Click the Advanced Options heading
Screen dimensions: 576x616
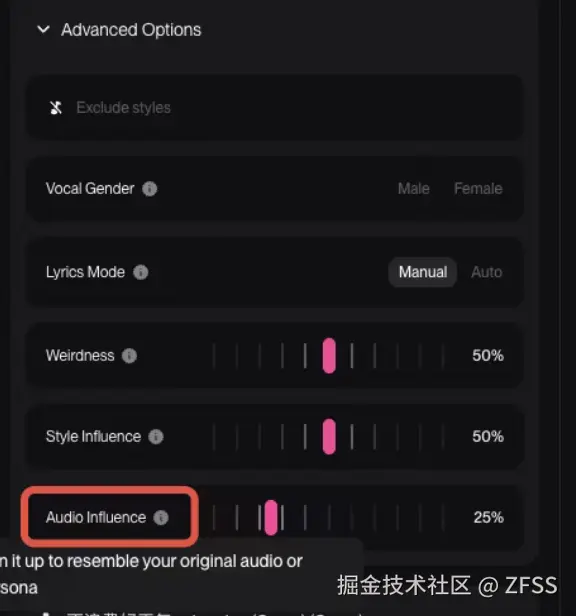click(131, 30)
